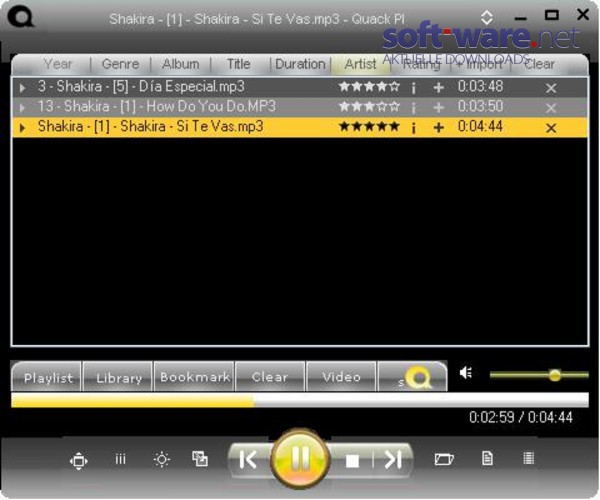Open the Library tab

click(118, 376)
